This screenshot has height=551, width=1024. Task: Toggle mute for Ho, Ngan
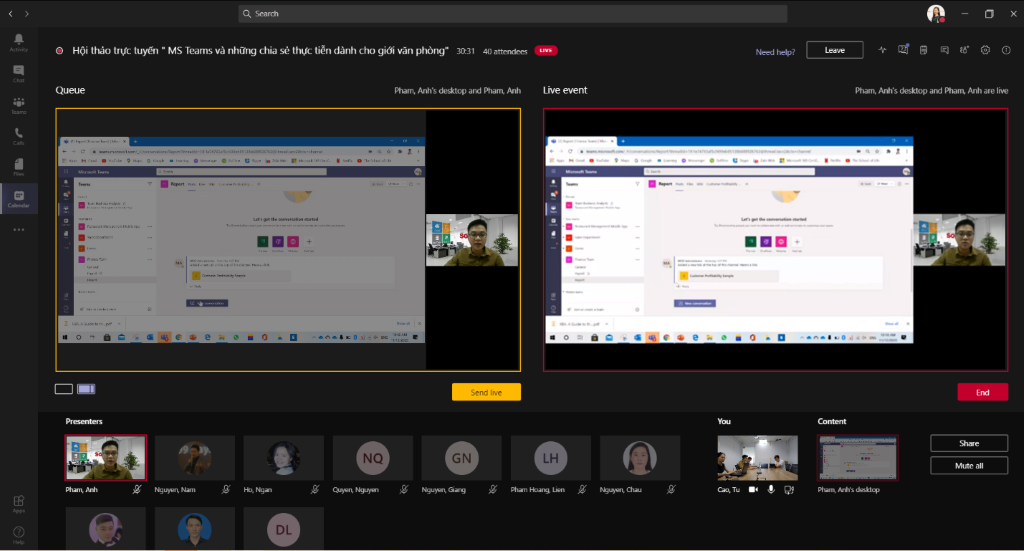[315, 489]
